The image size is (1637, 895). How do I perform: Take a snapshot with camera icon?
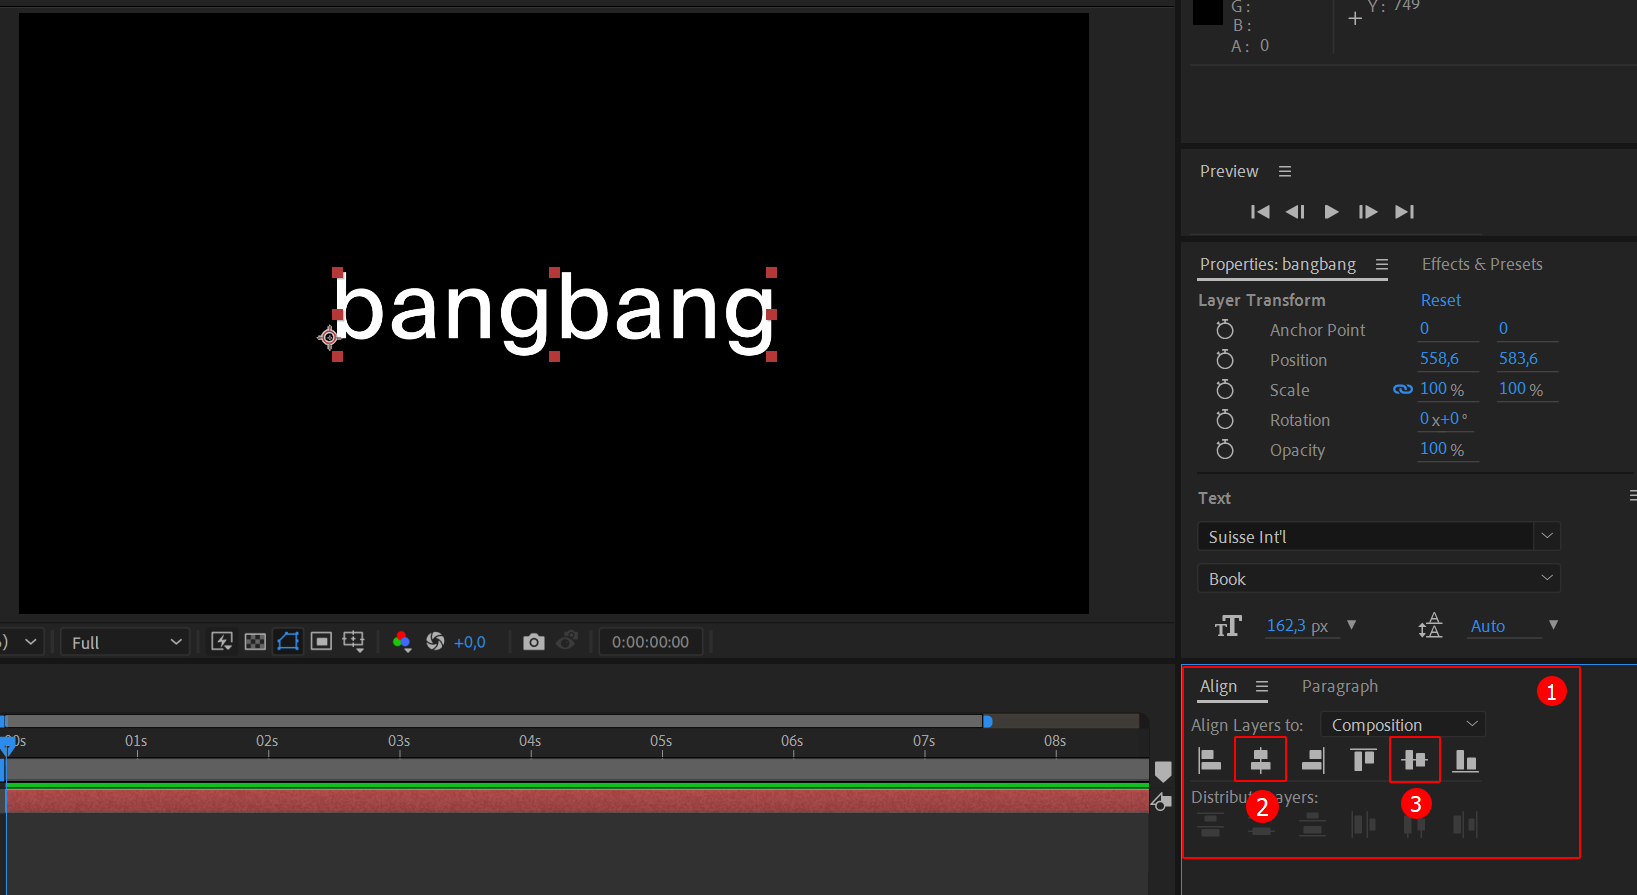click(534, 642)
